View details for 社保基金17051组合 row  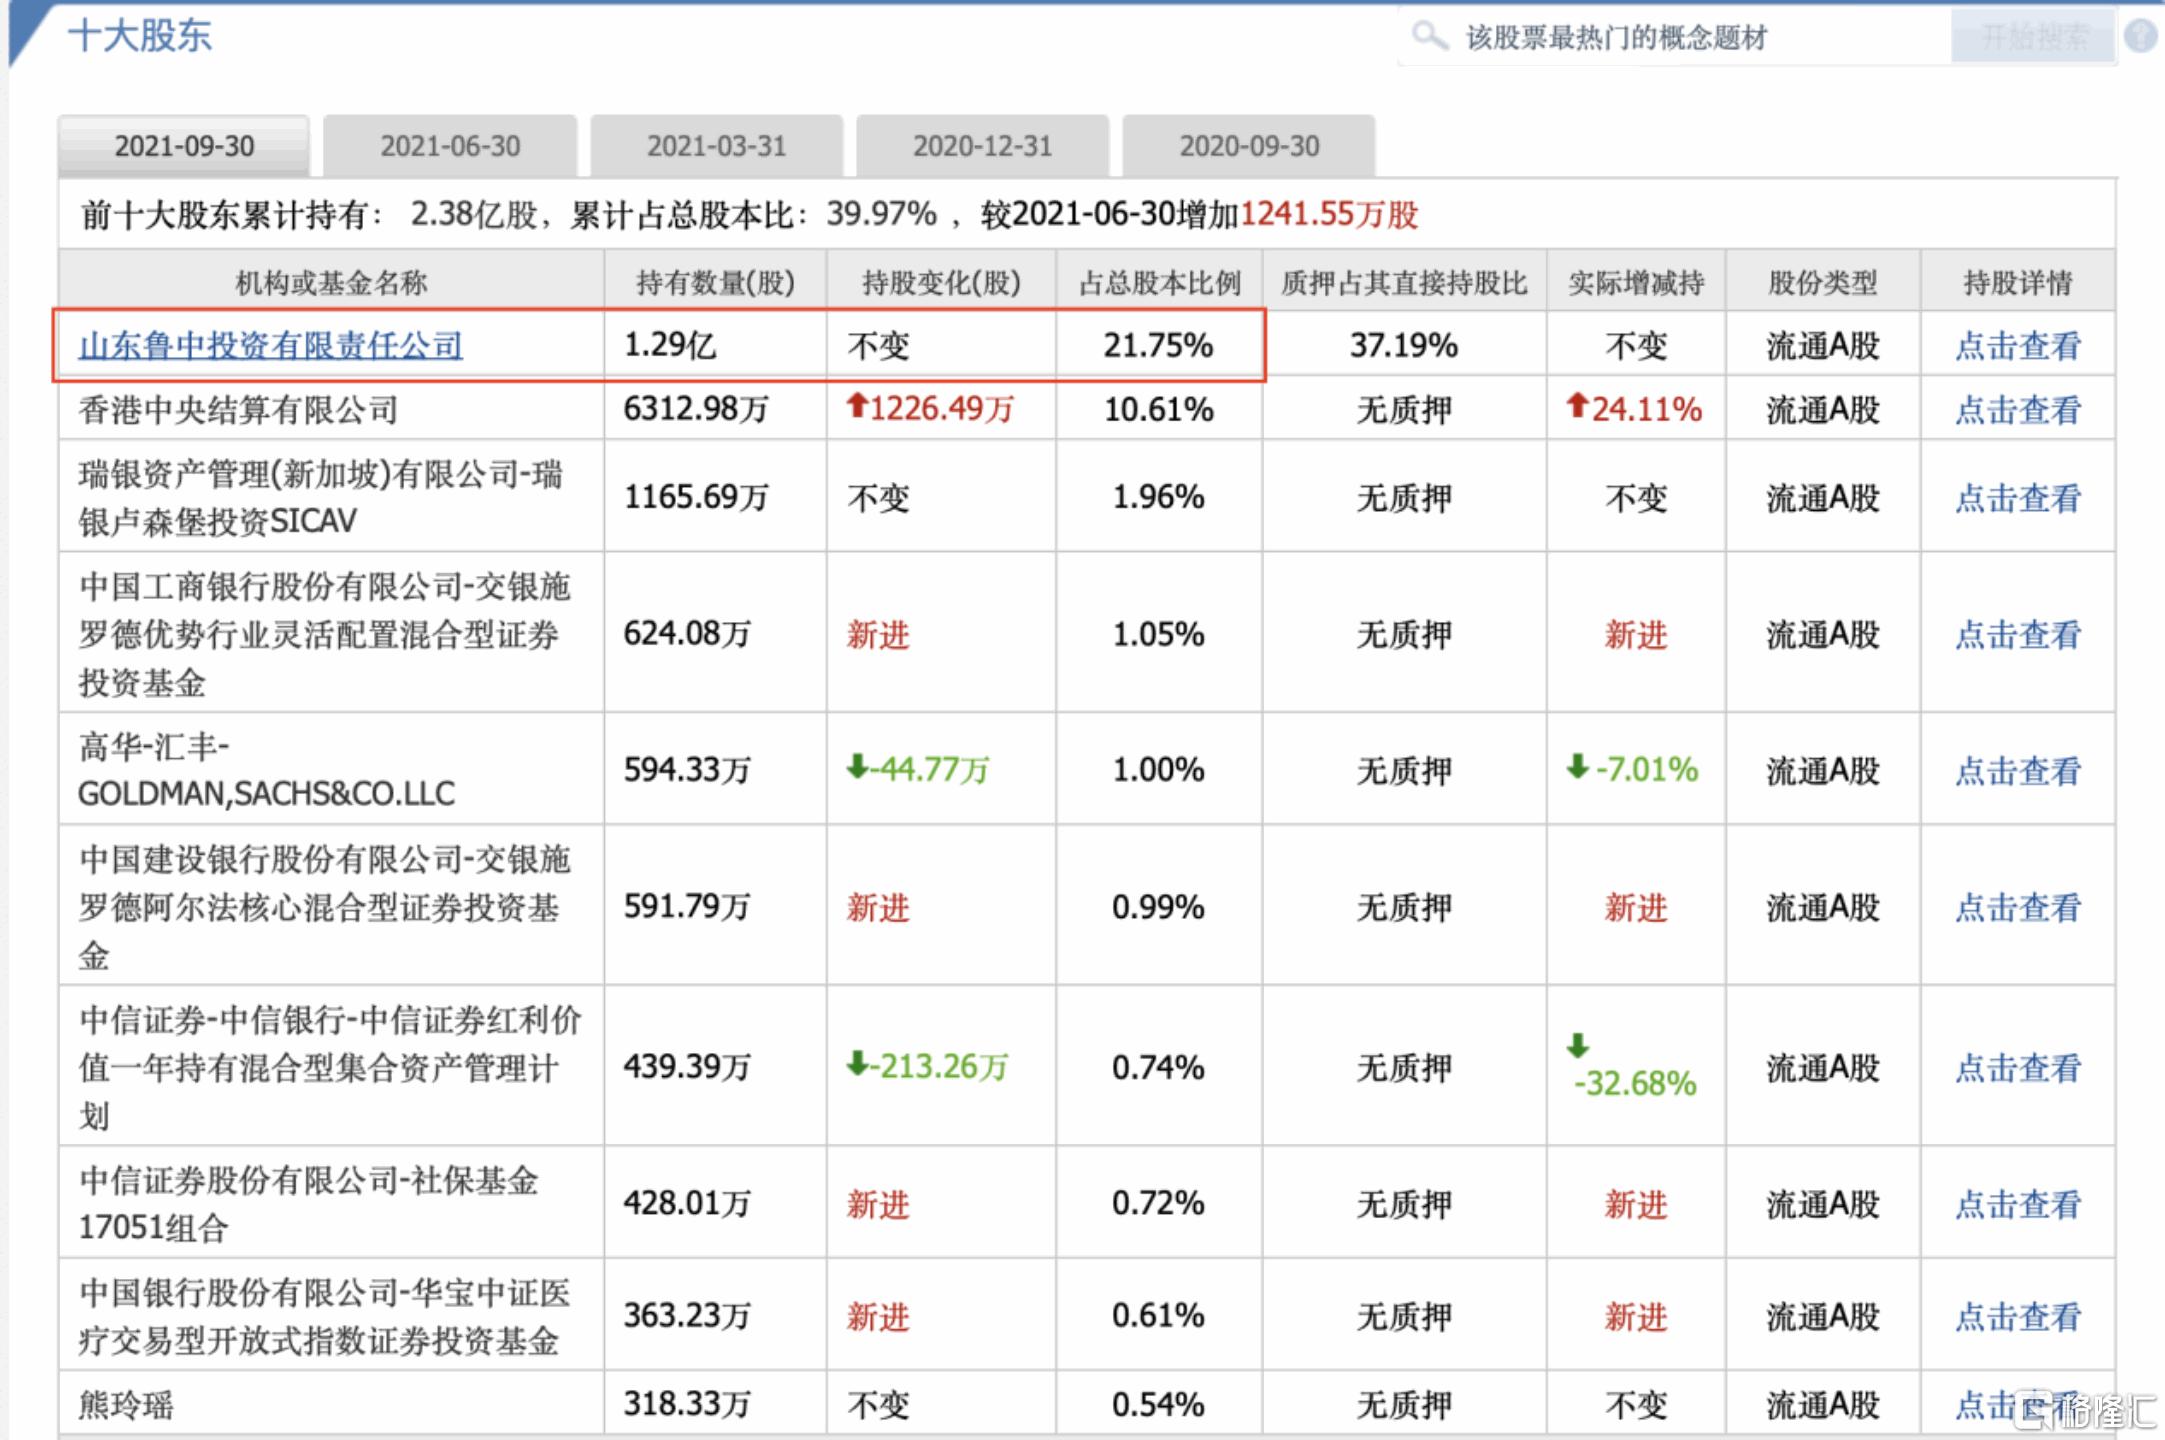2018,1205
